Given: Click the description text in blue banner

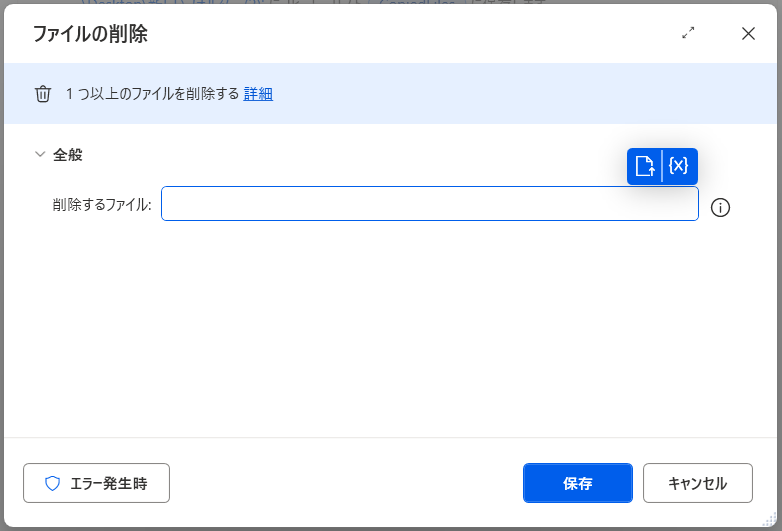Looking at the screenshot, I should 152,94.
